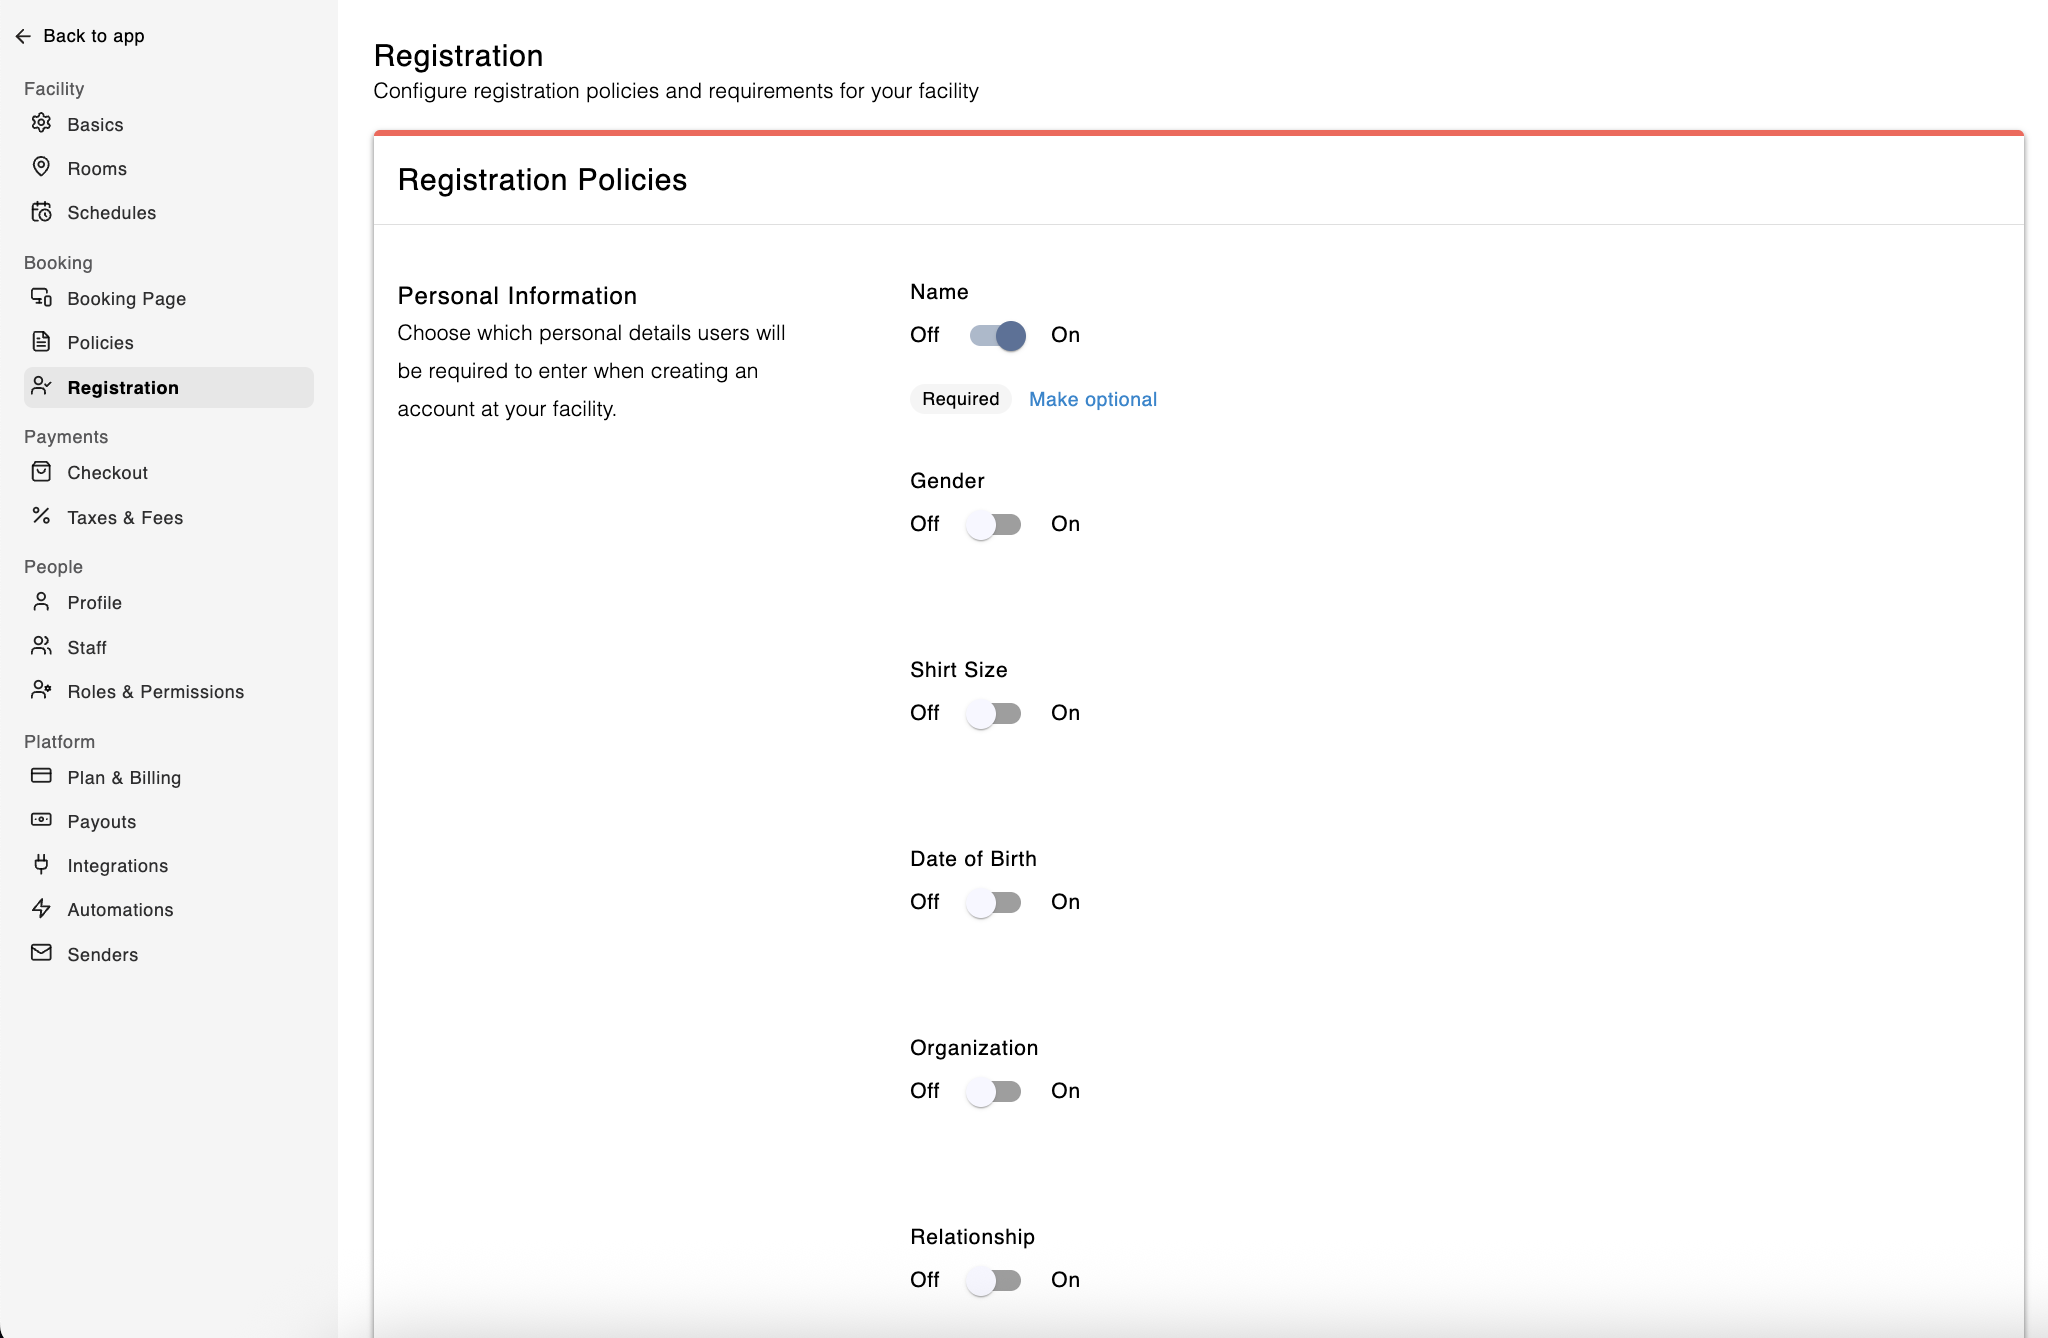Go to the Staff menu item
2048x1338 pixels.
pos(87,648)
